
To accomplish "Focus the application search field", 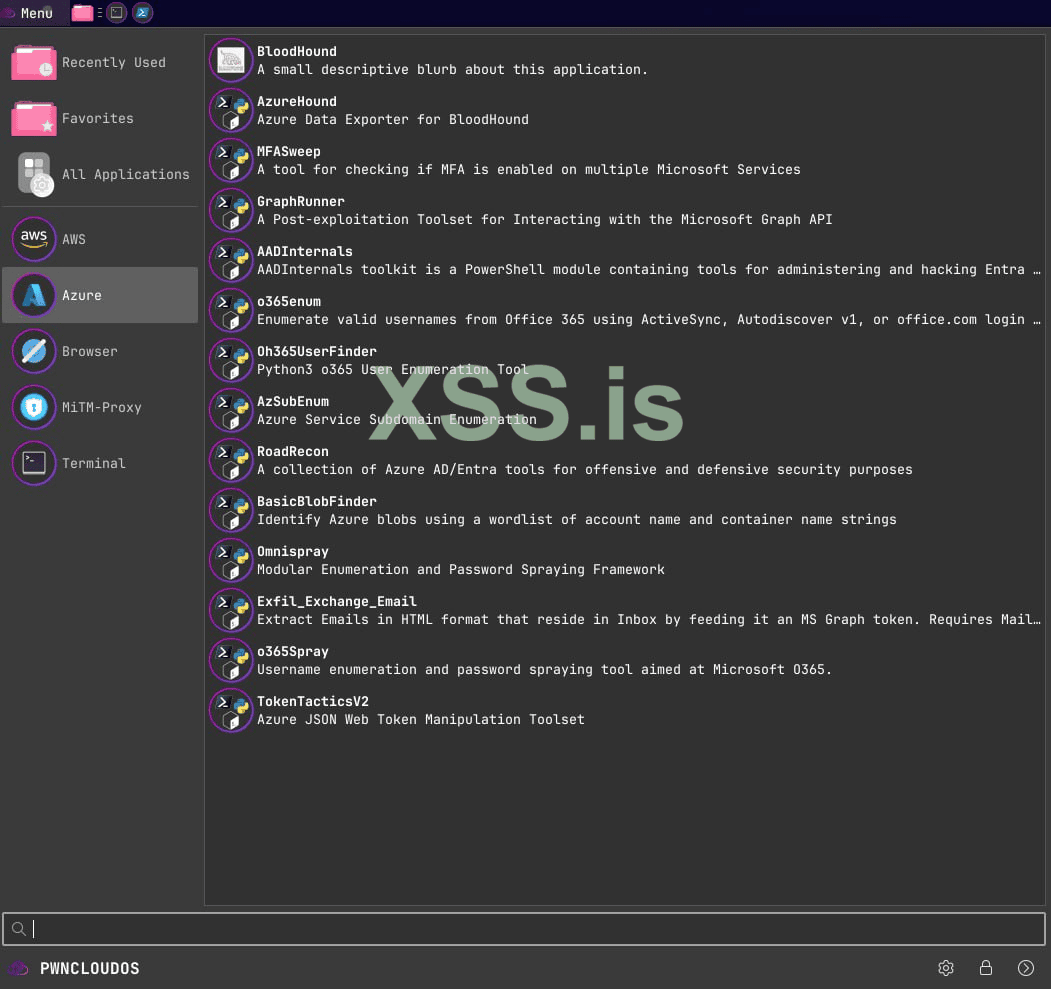I will (524, 929).
